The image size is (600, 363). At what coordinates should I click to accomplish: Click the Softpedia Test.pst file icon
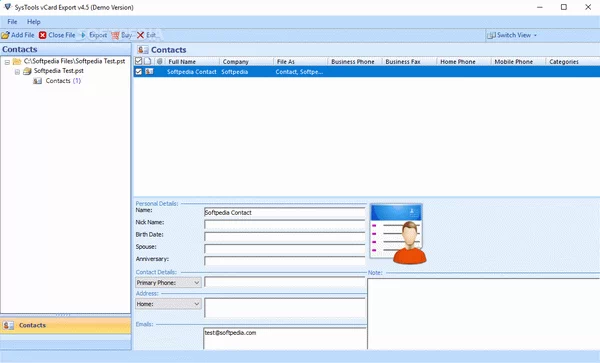pos(27,71)
